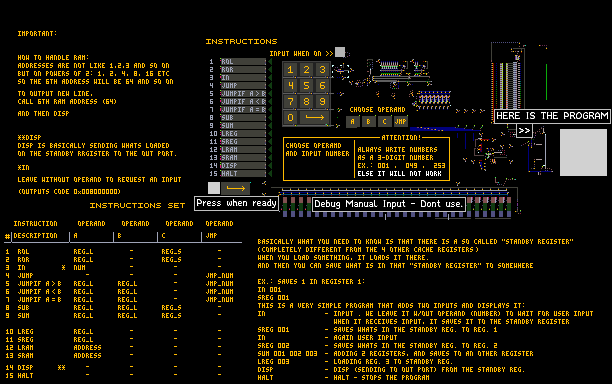The width and height of the screenshot is (612, 384).
Task: Select the JUMPIF A > B instruction
Action: 243,94
